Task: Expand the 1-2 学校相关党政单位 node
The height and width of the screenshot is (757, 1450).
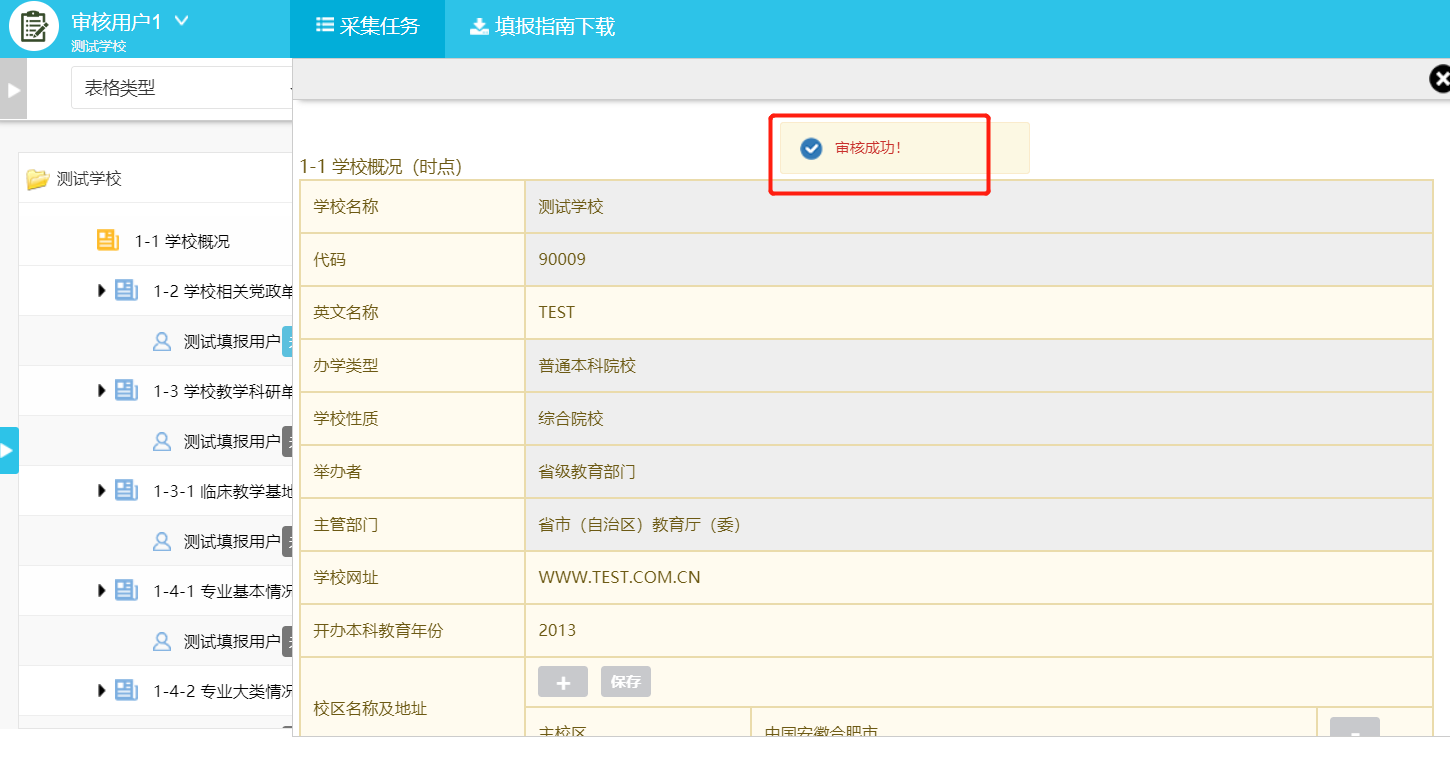Action: click(101, 291)
